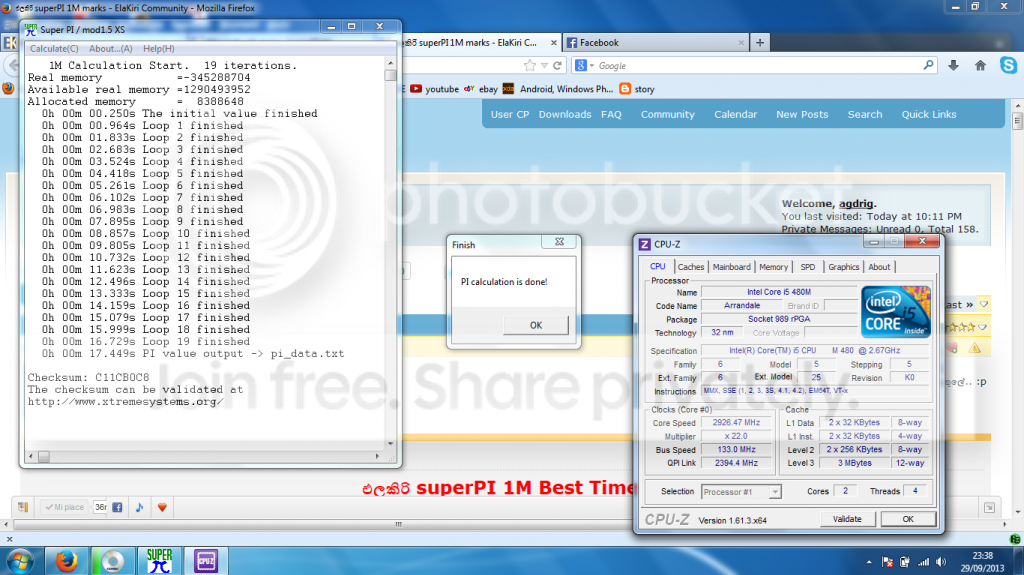Screen dimensions: 1024x575
Task: Click the Super PI vertical scrollbar thumb
Action: point(391,75)
